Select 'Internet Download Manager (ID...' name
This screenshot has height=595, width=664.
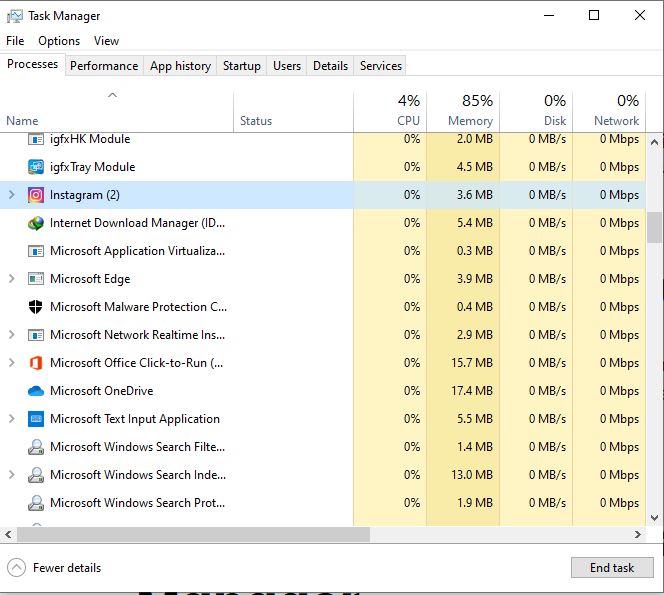click(x=137, y=223)
